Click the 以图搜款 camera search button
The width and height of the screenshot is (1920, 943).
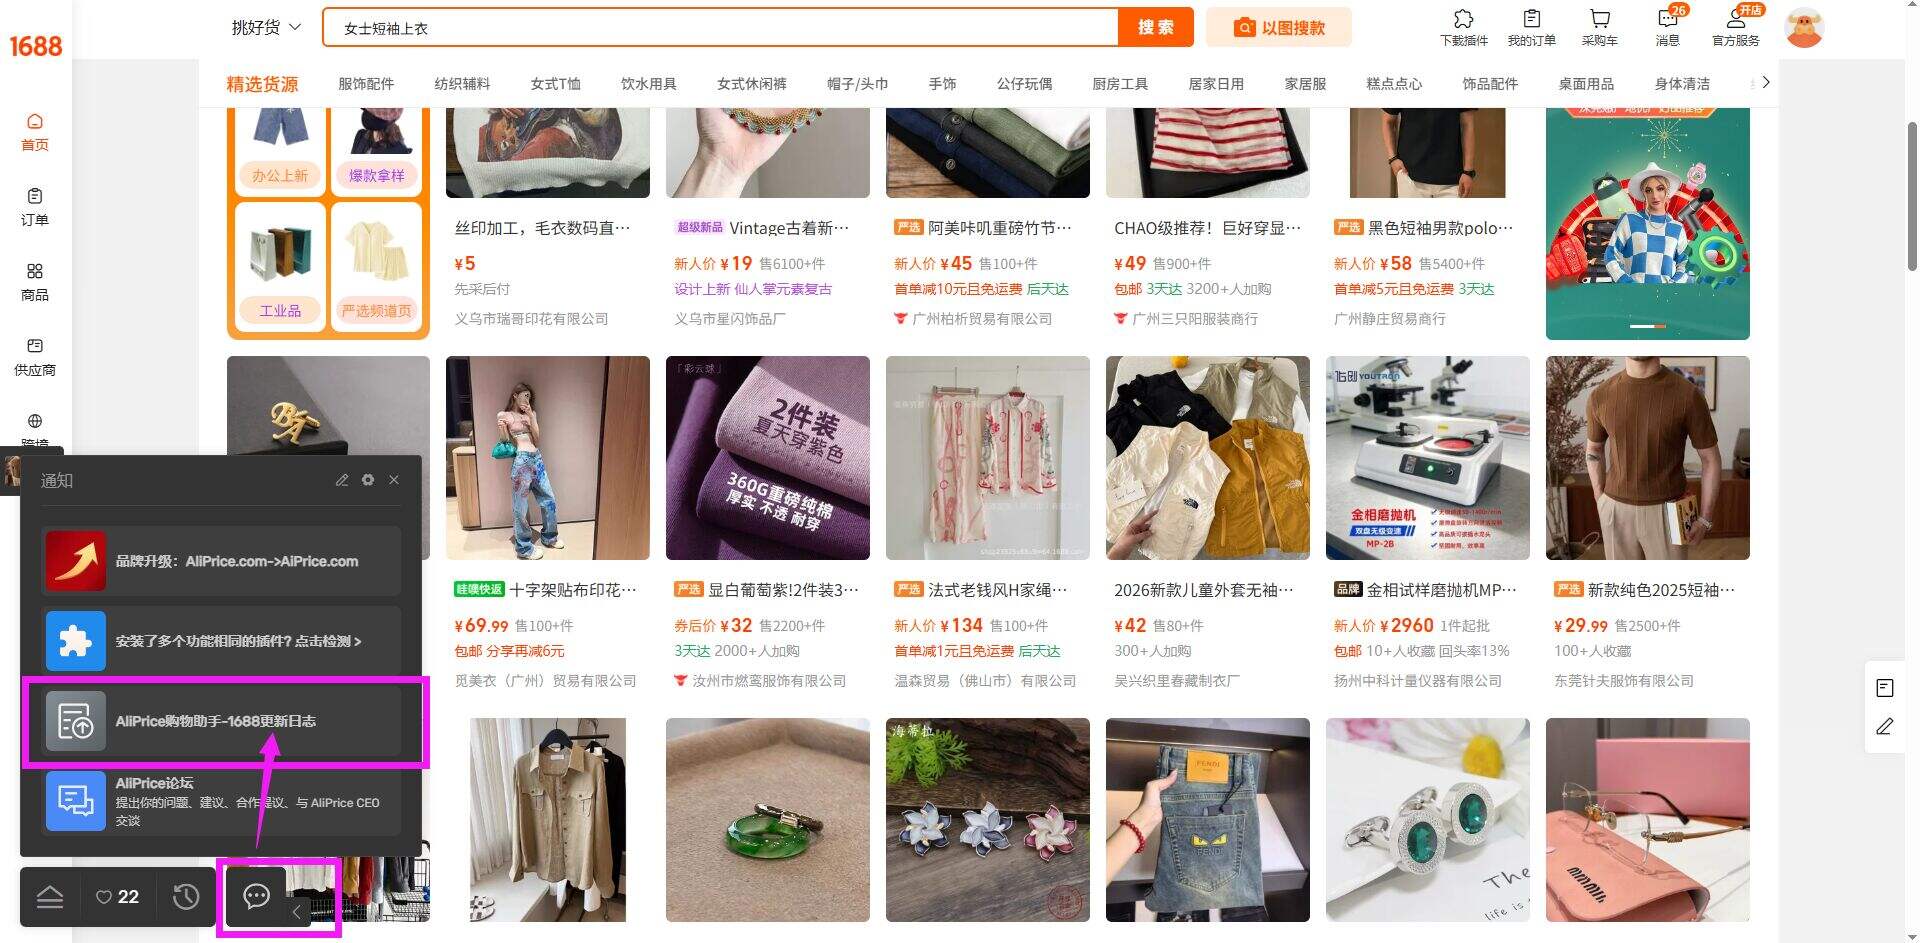pyautogui.click(x=1279, y=28)
